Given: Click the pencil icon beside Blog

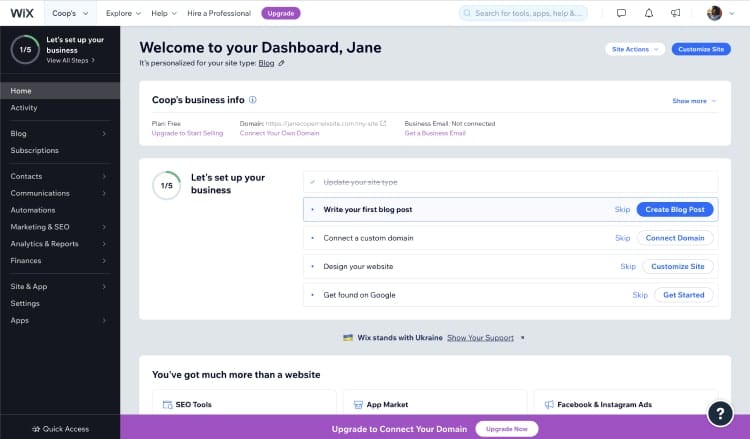Looking at the screenshot, I should click(x=282, y=63).
